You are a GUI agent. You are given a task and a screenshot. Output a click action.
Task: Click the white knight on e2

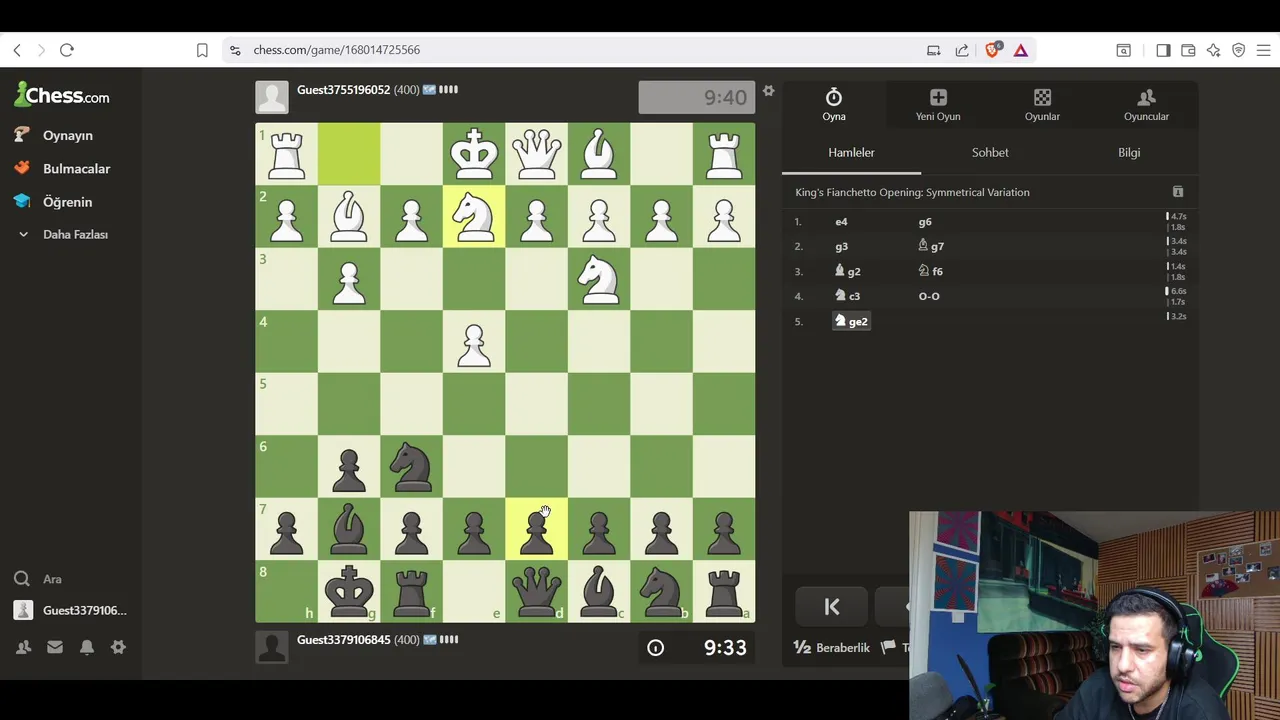coord(474,216)
